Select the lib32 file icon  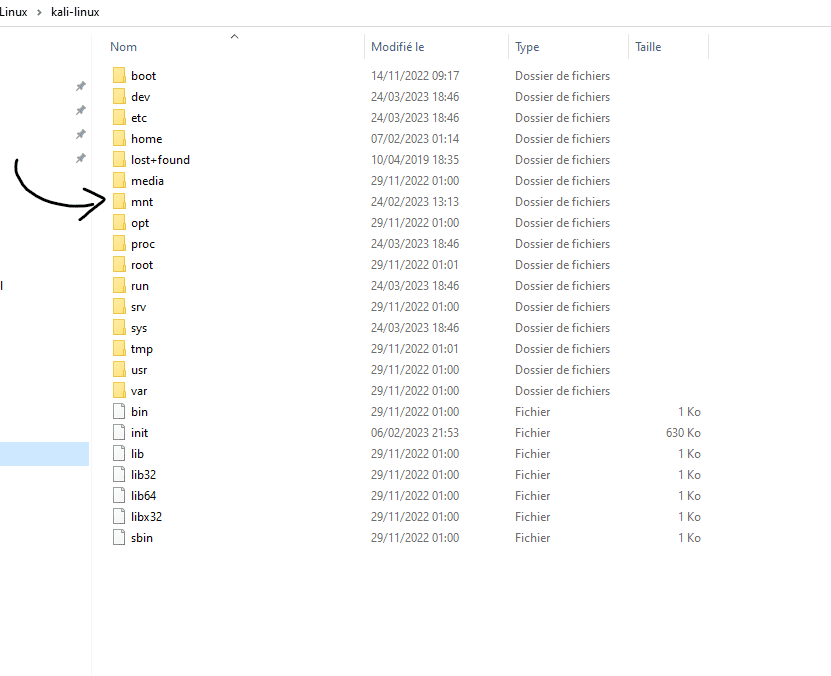119,475
